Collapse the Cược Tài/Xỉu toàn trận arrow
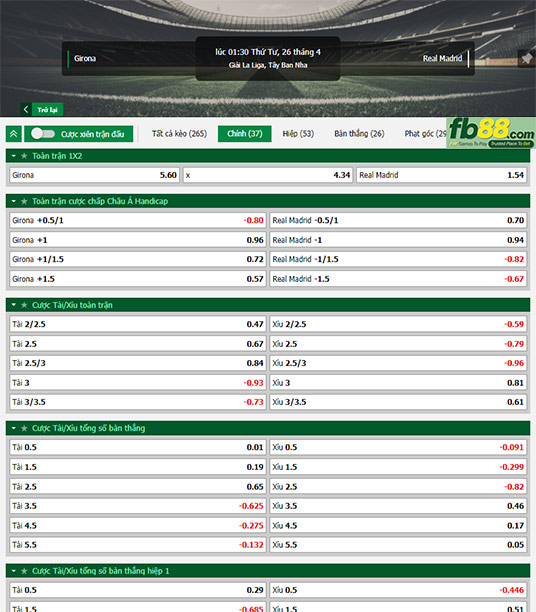The image size is (536, 612). coord(14,305)
